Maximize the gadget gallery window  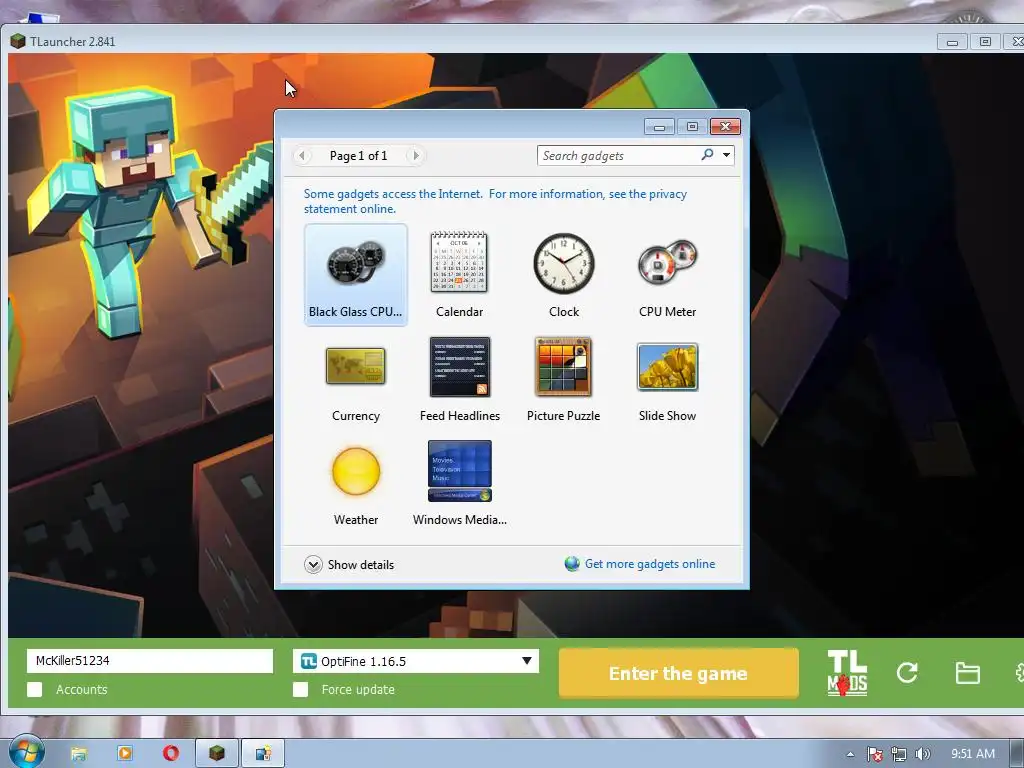click(692, 126)
